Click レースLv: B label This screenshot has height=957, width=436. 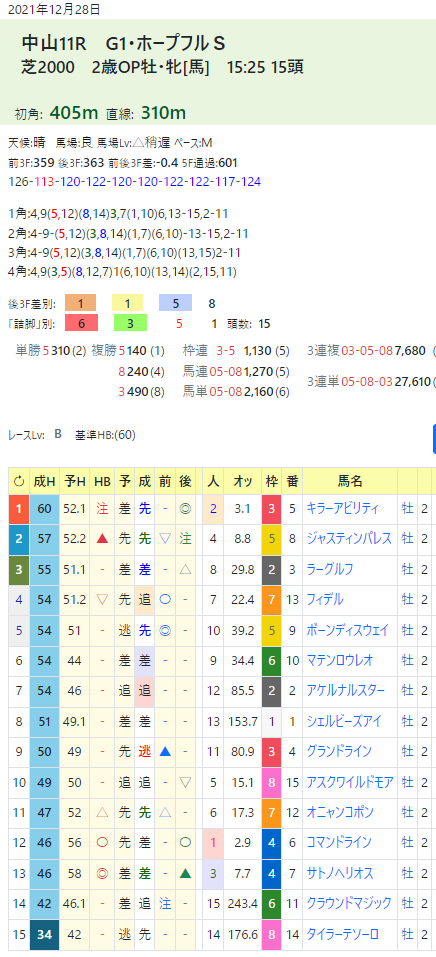click(x=35, y=435)
